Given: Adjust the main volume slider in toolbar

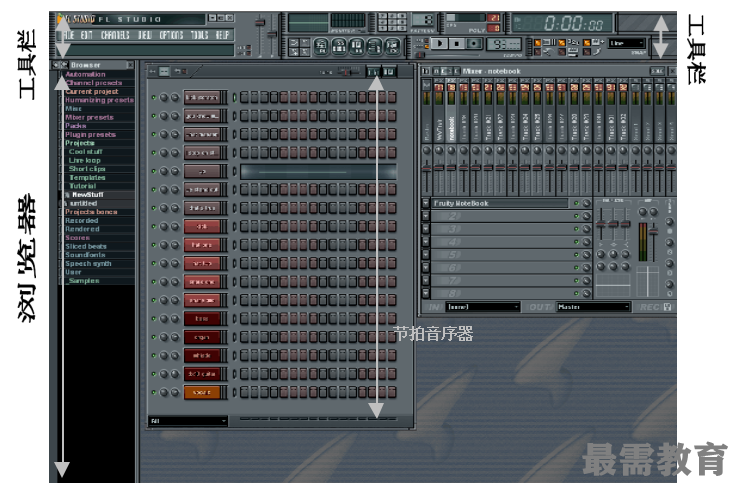Looking at the screenshot, I should click(260, 22).
